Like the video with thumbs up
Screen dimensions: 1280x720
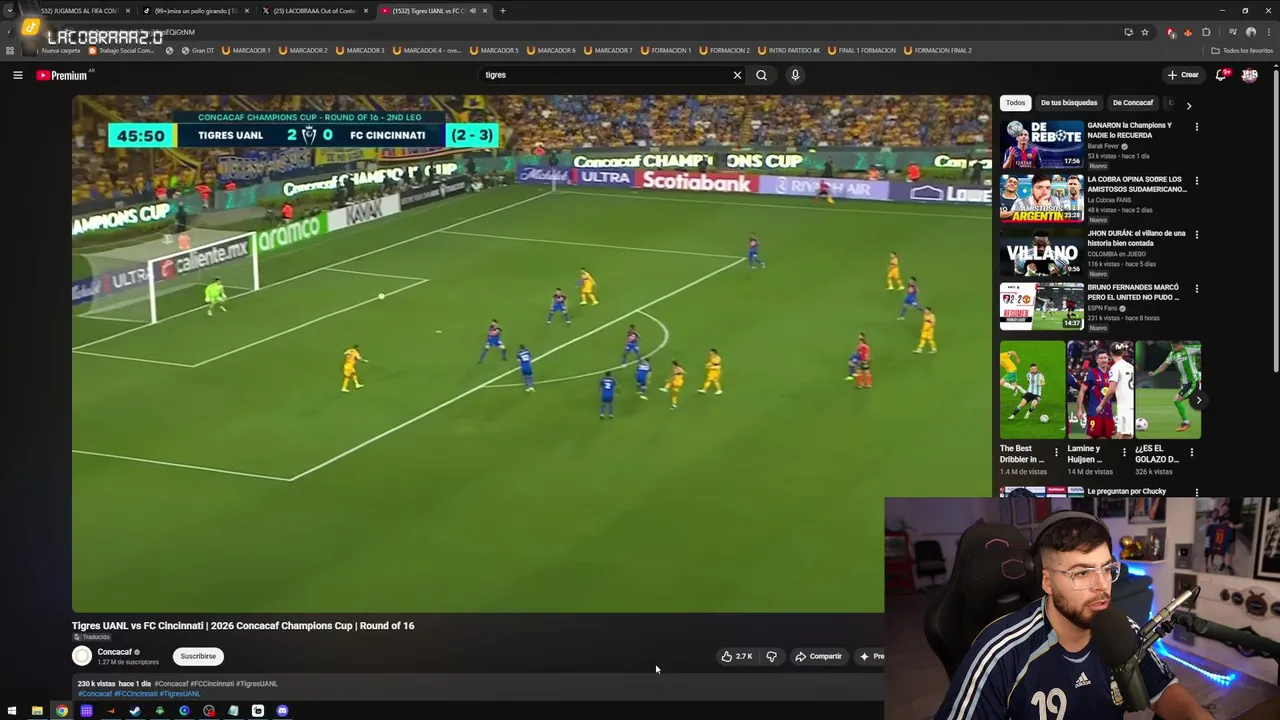(737, 656)
